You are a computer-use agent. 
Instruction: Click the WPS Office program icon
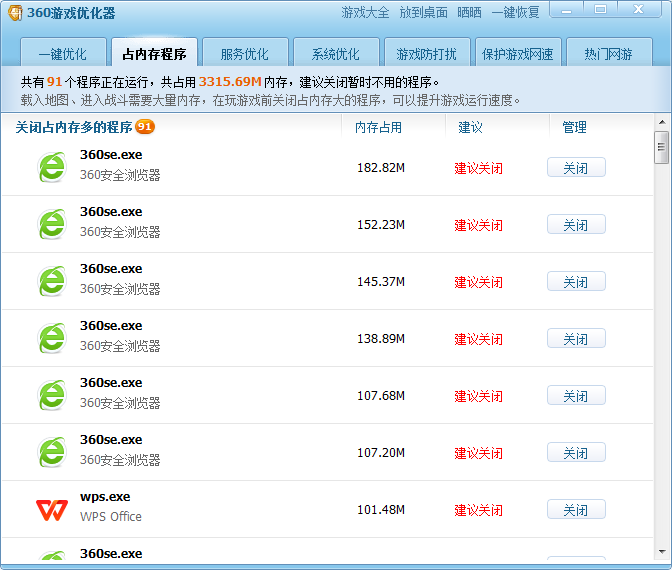(x=51, y=510)
